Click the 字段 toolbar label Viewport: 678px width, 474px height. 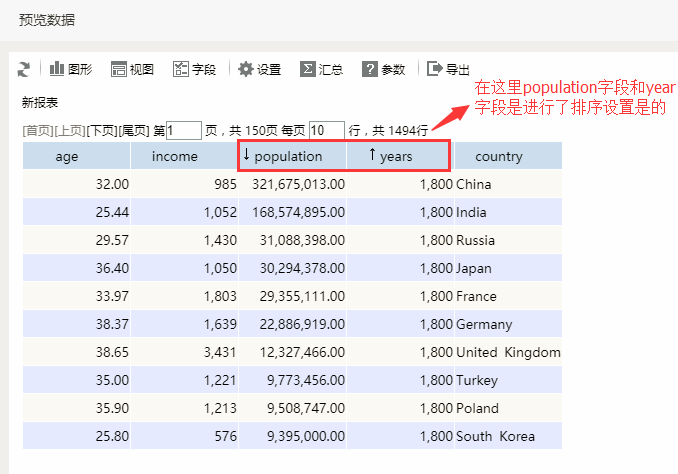204,69
